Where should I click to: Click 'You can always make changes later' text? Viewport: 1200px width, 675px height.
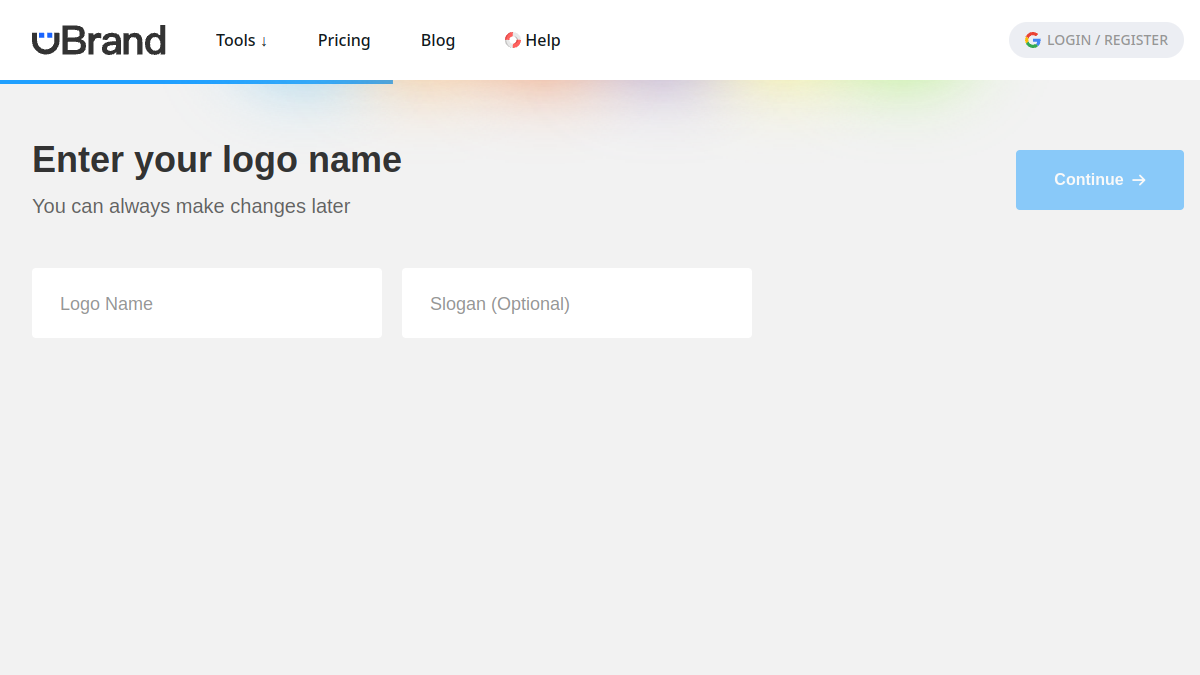191,206
